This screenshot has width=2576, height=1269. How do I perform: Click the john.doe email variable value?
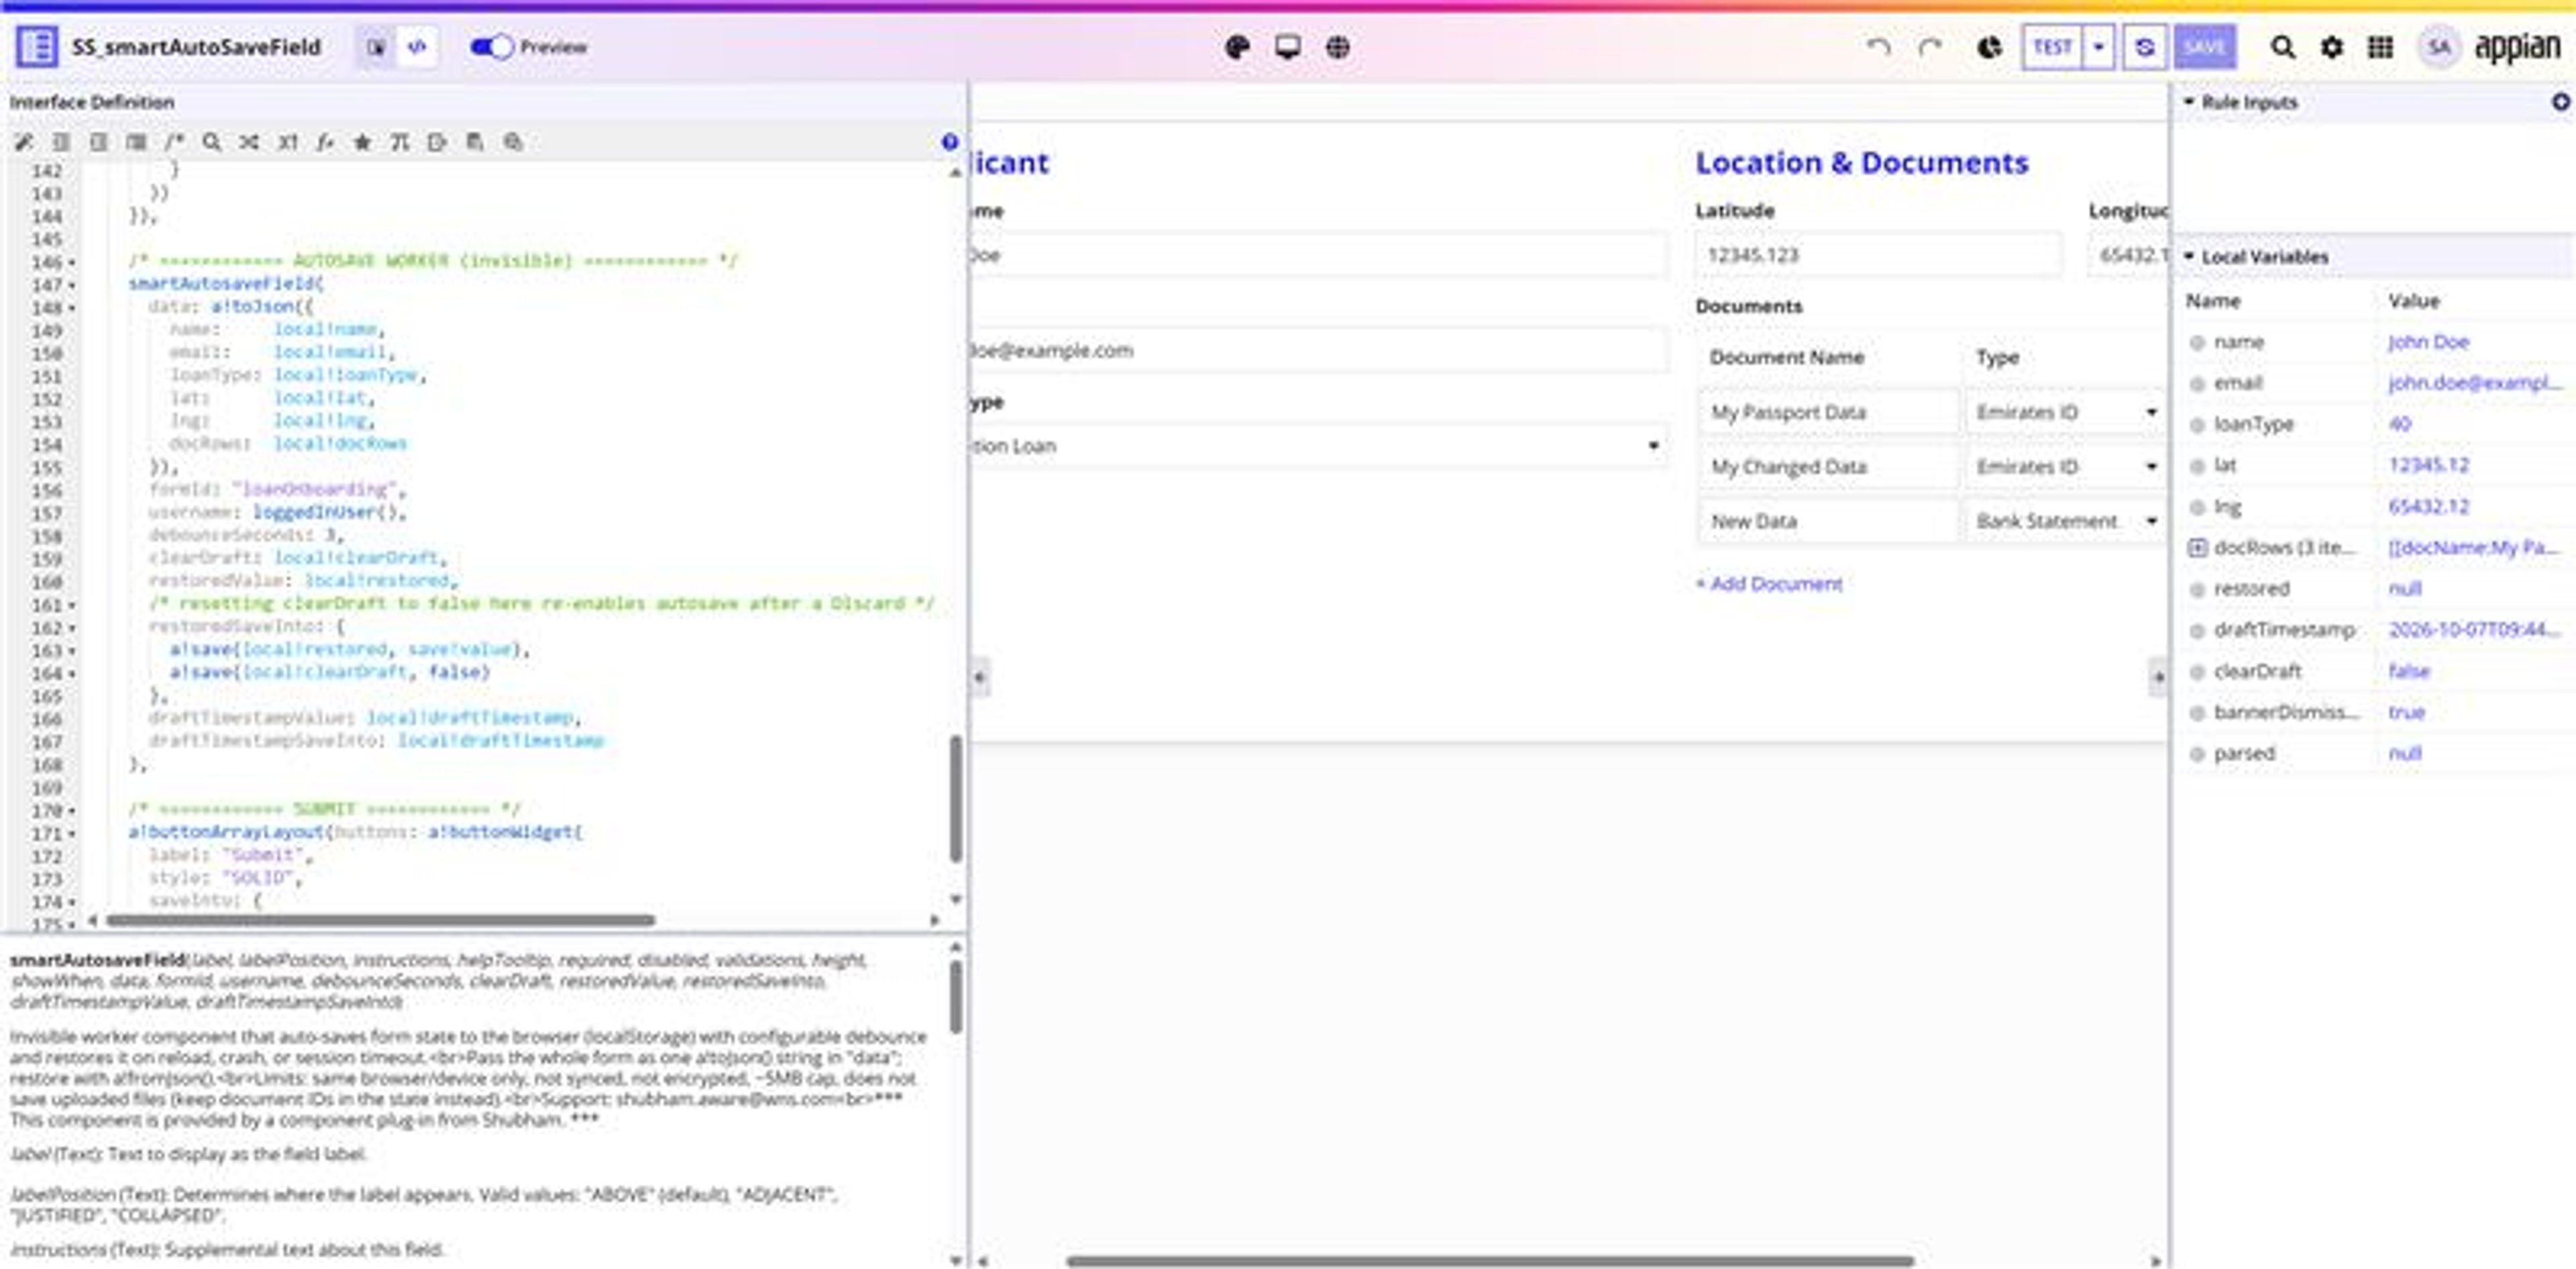pyautogui.click(x=2474, y=383)
